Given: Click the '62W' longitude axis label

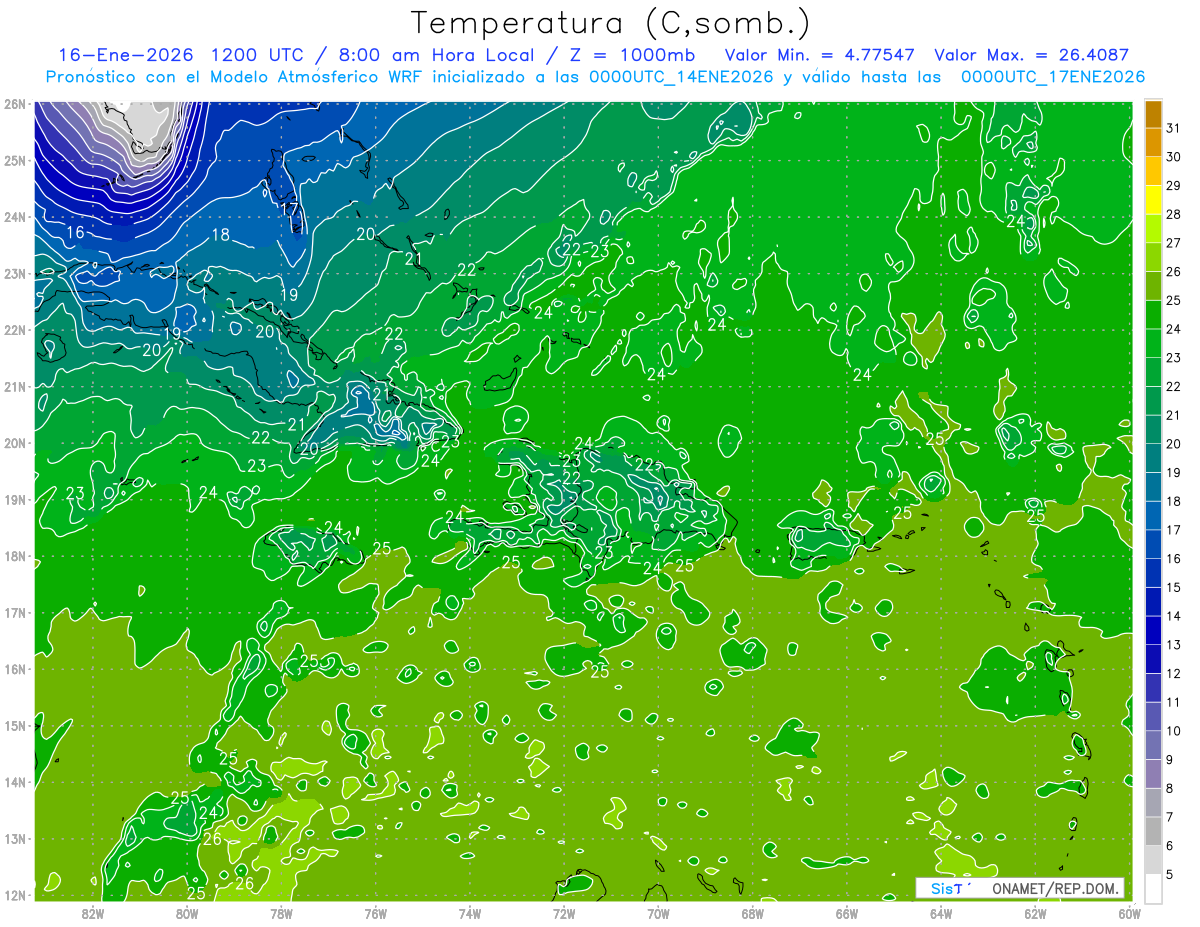Looking at the screenshot, I should click(1034, 913).
